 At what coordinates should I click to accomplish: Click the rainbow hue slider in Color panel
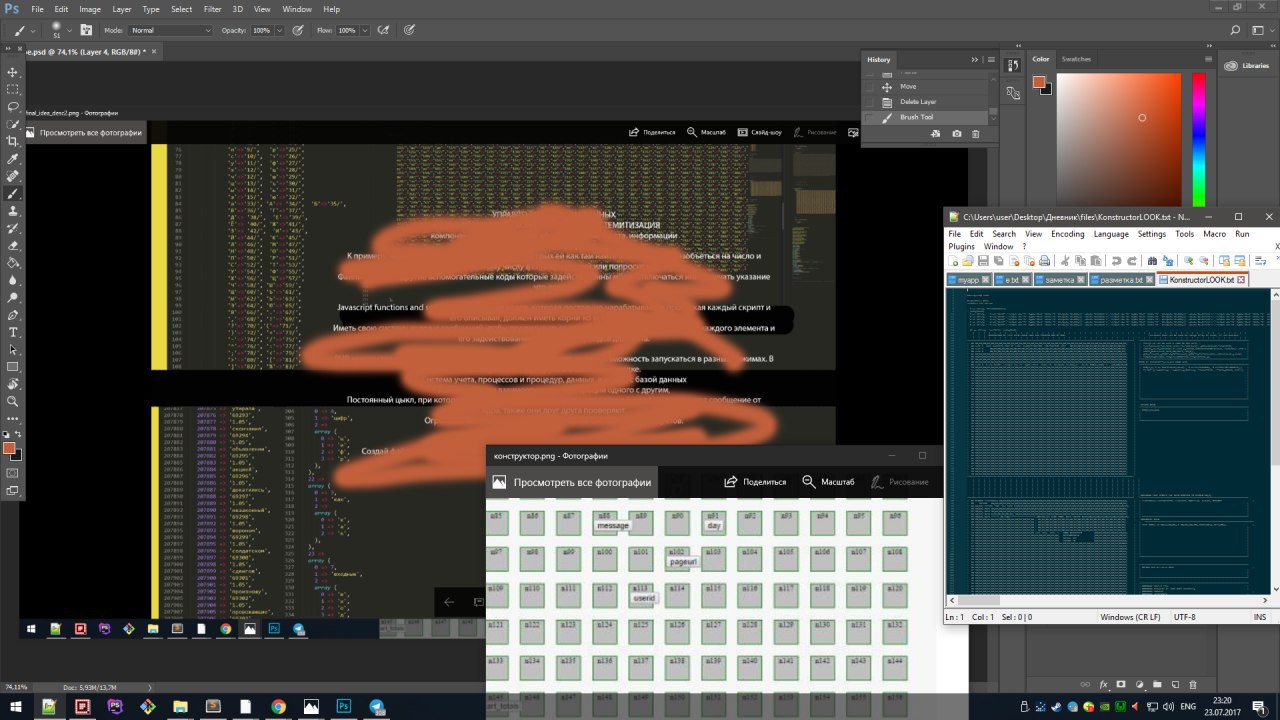click(x=1199, y=140)
